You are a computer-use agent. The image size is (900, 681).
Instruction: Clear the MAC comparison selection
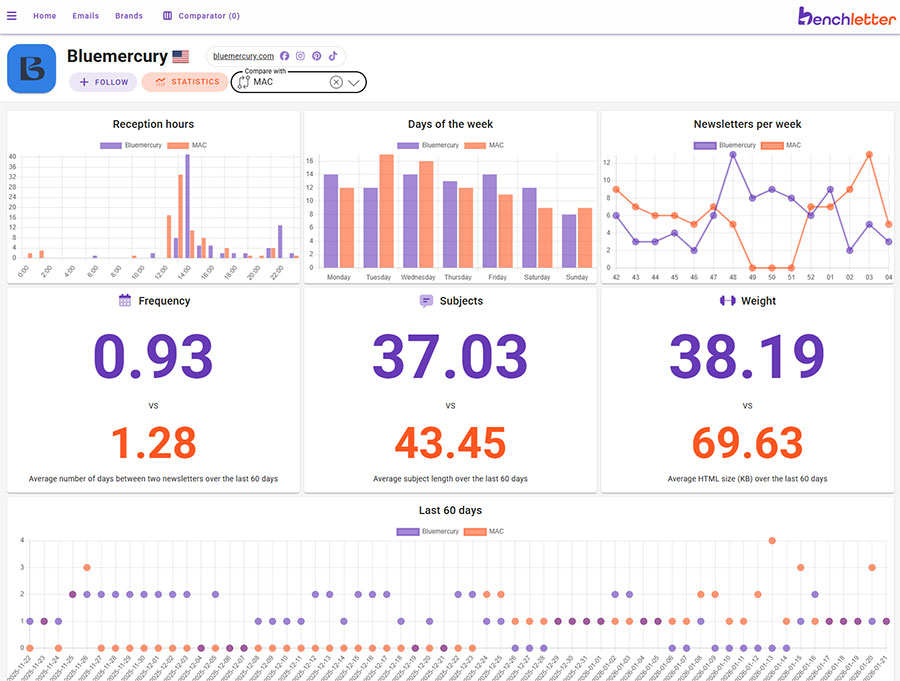pos(336,82)
